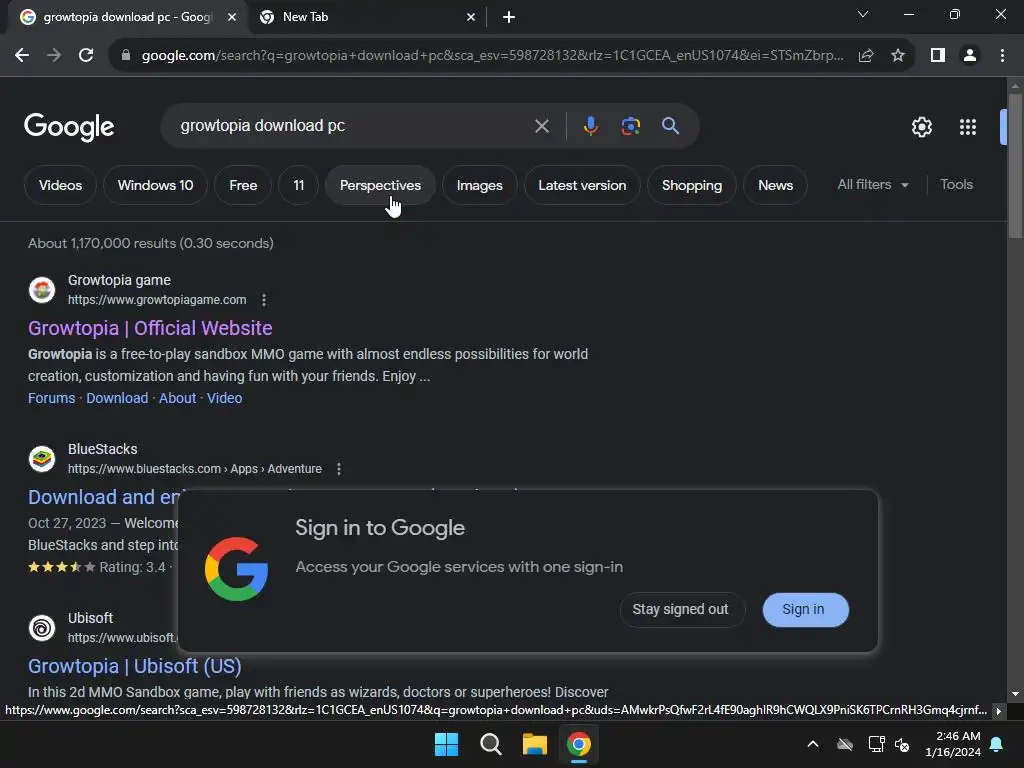Click the browser address bar URL
This screenshot has width=1024, height=768.
tap(492, 56)
